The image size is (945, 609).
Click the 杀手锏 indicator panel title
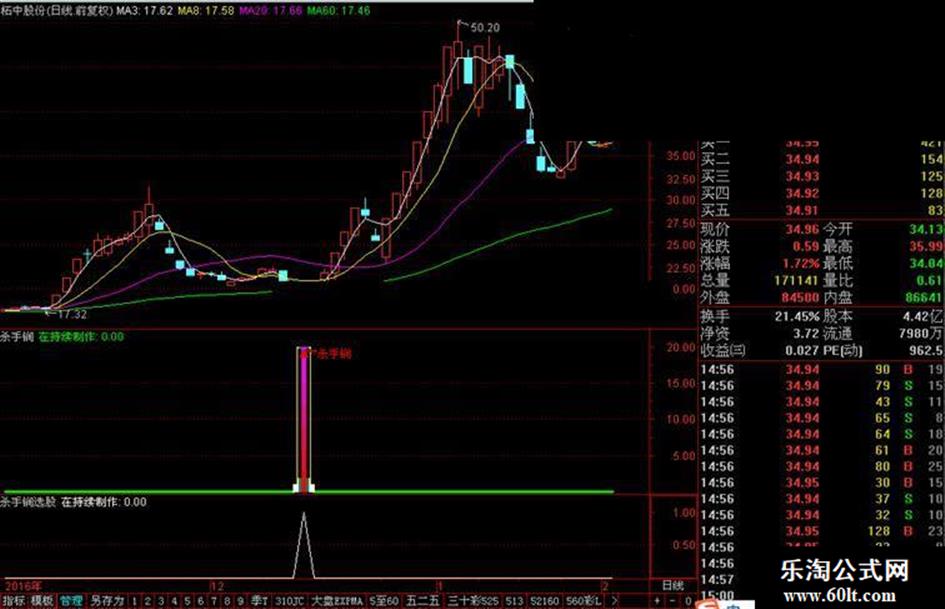point(17,336)
